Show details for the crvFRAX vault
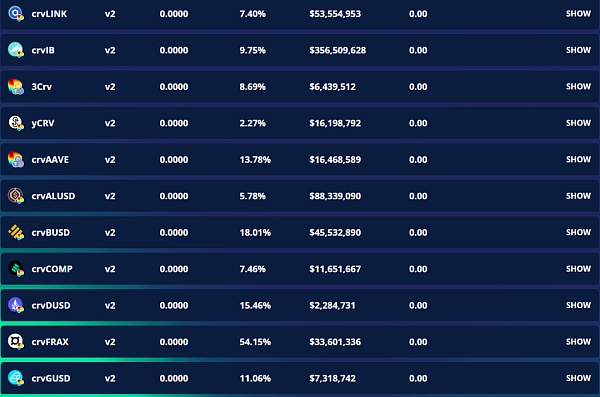The width and height of the screenshot is (600, 397). [x=578, y=341]
